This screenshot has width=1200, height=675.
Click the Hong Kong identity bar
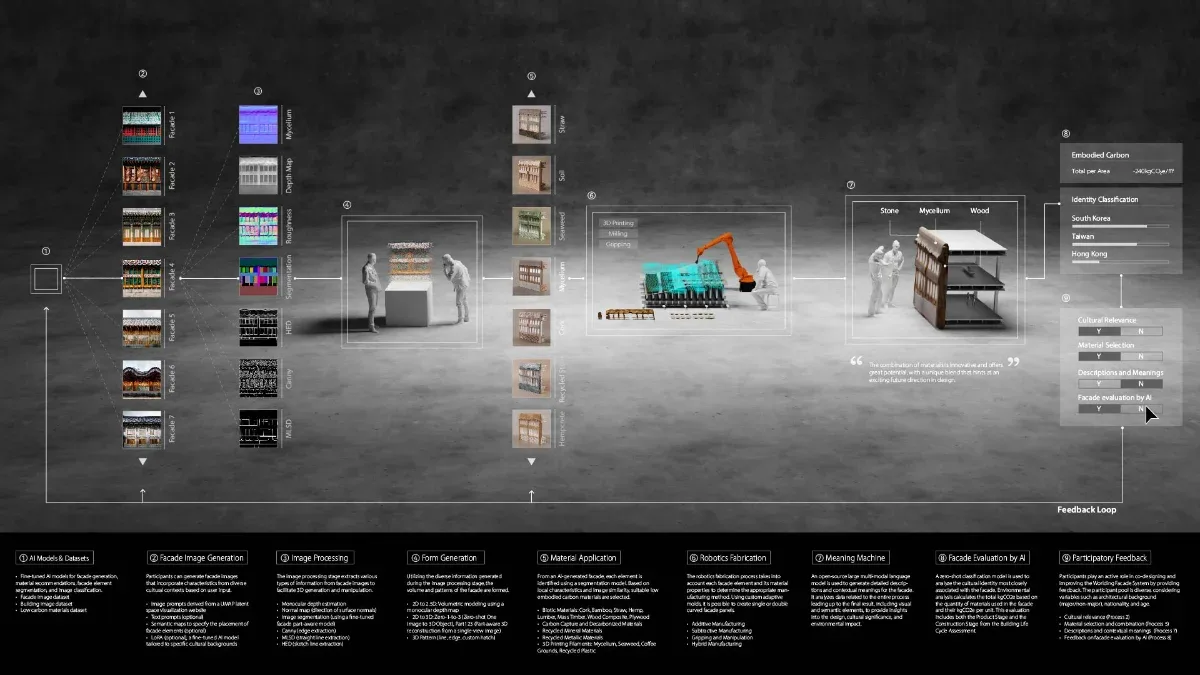click(1119, 260)
